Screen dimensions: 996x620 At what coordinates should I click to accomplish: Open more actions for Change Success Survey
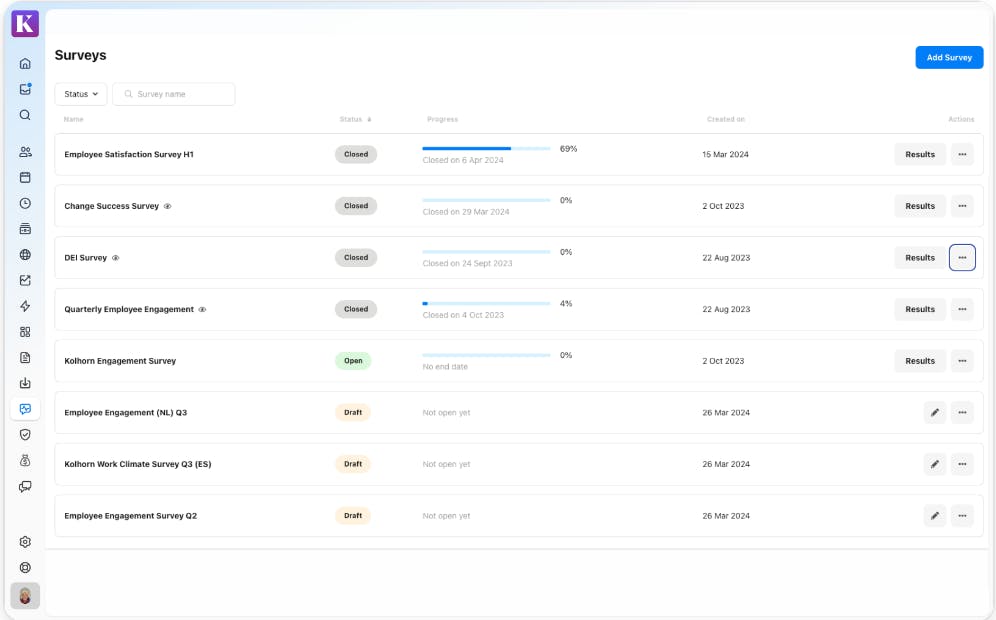[962, 206]
